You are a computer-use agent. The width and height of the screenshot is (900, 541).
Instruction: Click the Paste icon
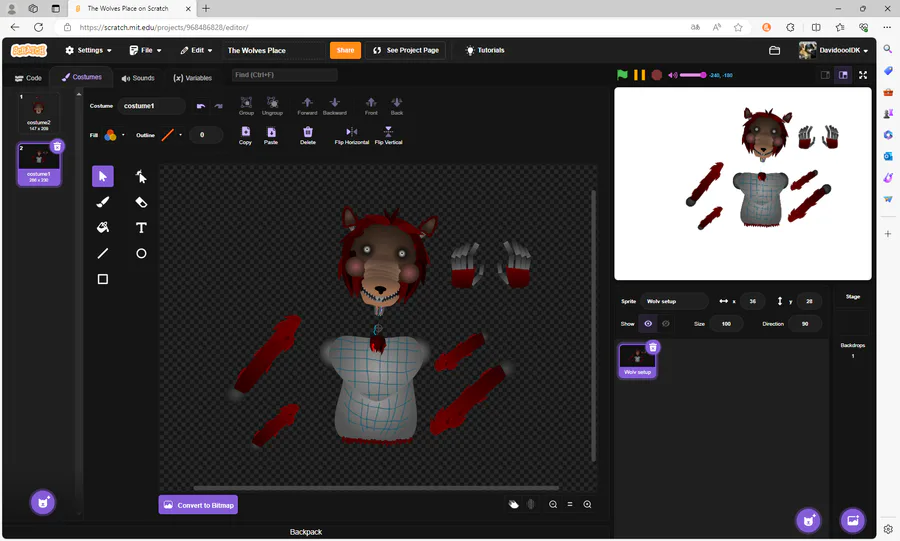(x=271, y=135)
